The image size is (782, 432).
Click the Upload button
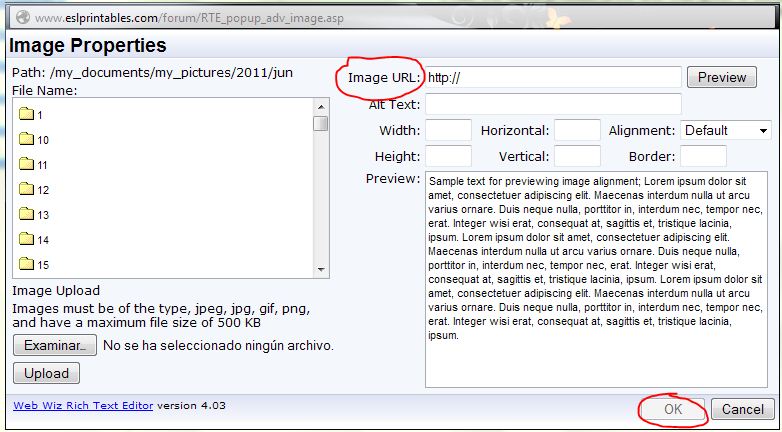click(x=46, y=374)
